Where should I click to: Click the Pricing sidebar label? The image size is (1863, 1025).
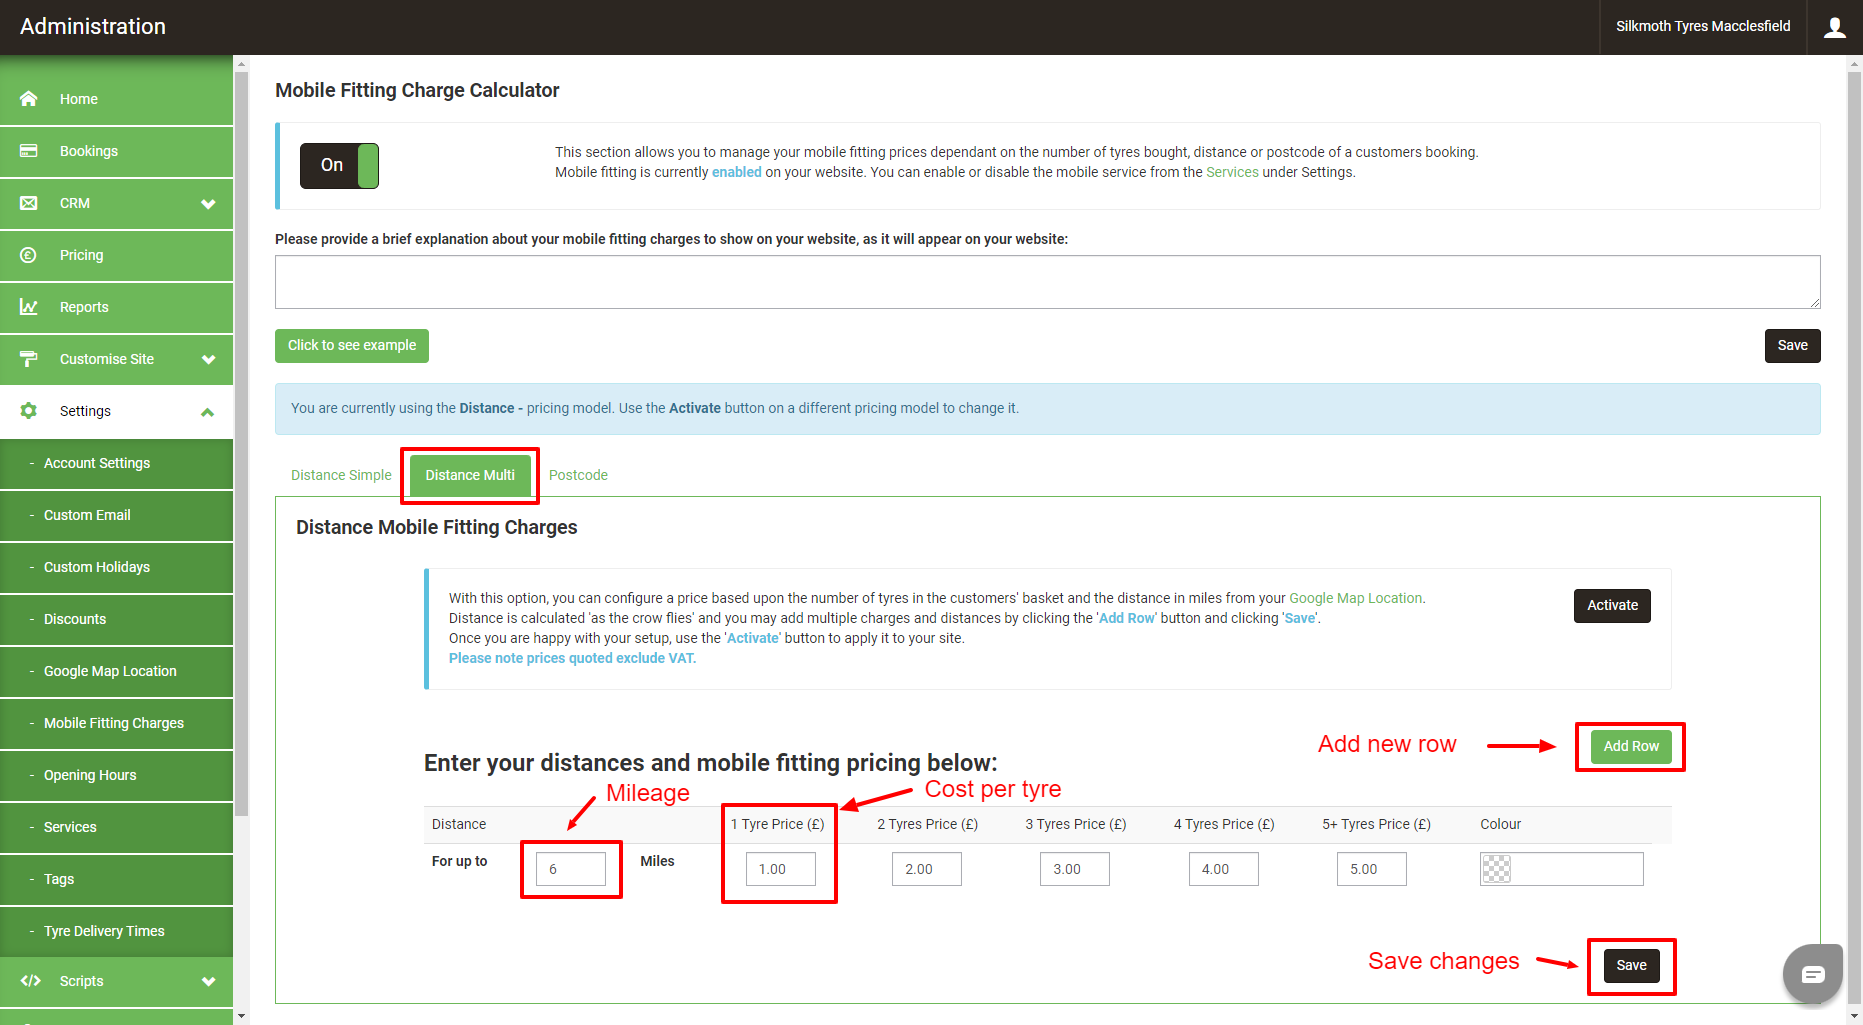coord(81,255)
